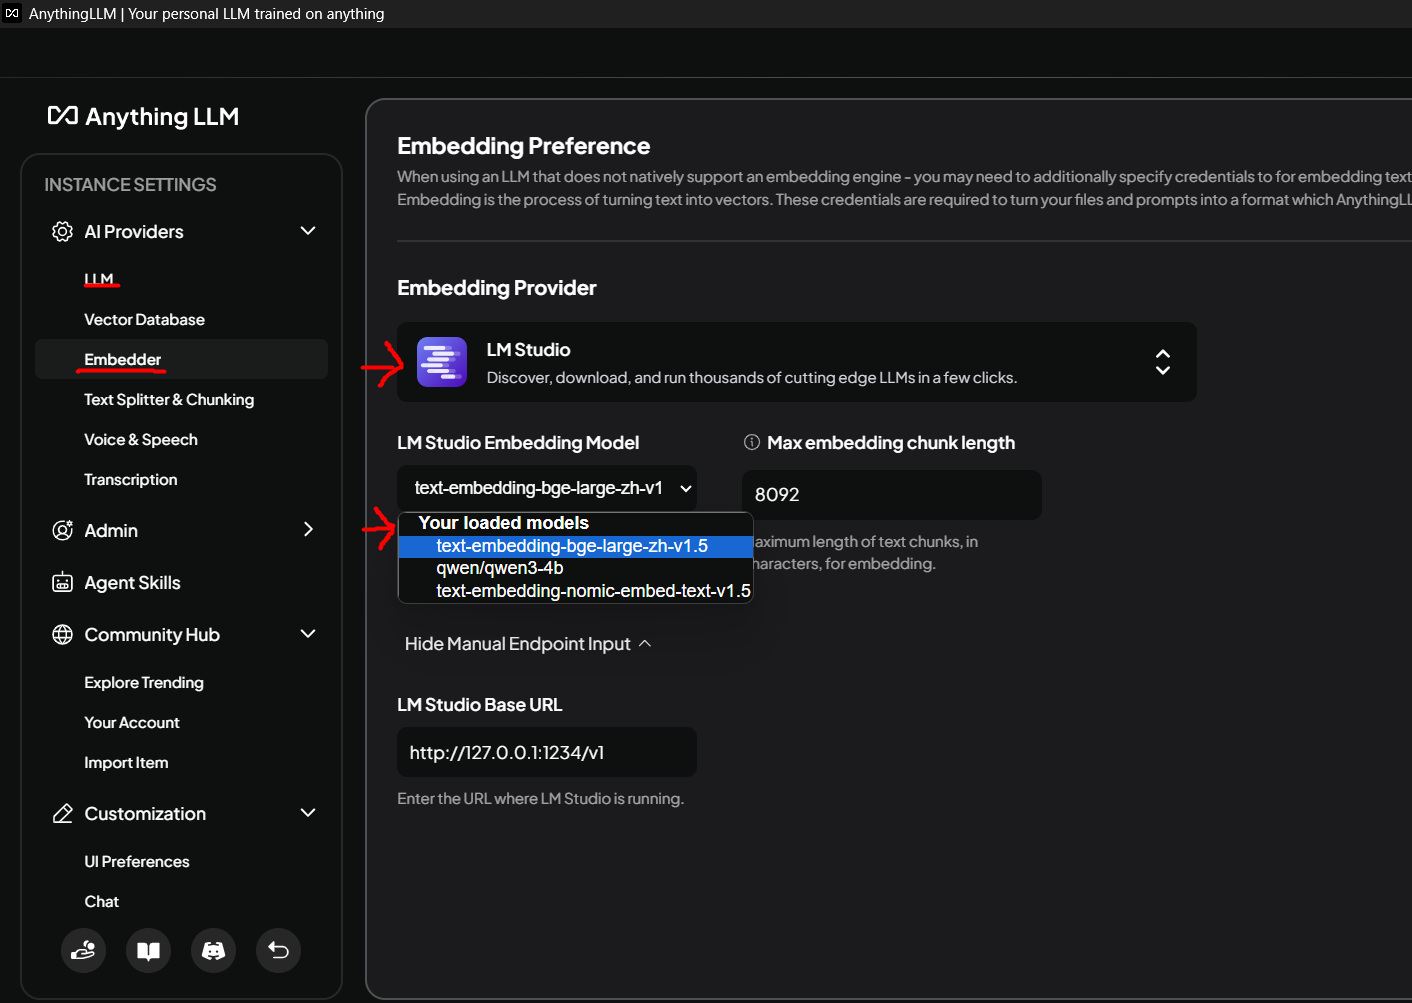Open the LM Studio Embedding Model dropdown

pyautogui.click(x=549, y=488)
